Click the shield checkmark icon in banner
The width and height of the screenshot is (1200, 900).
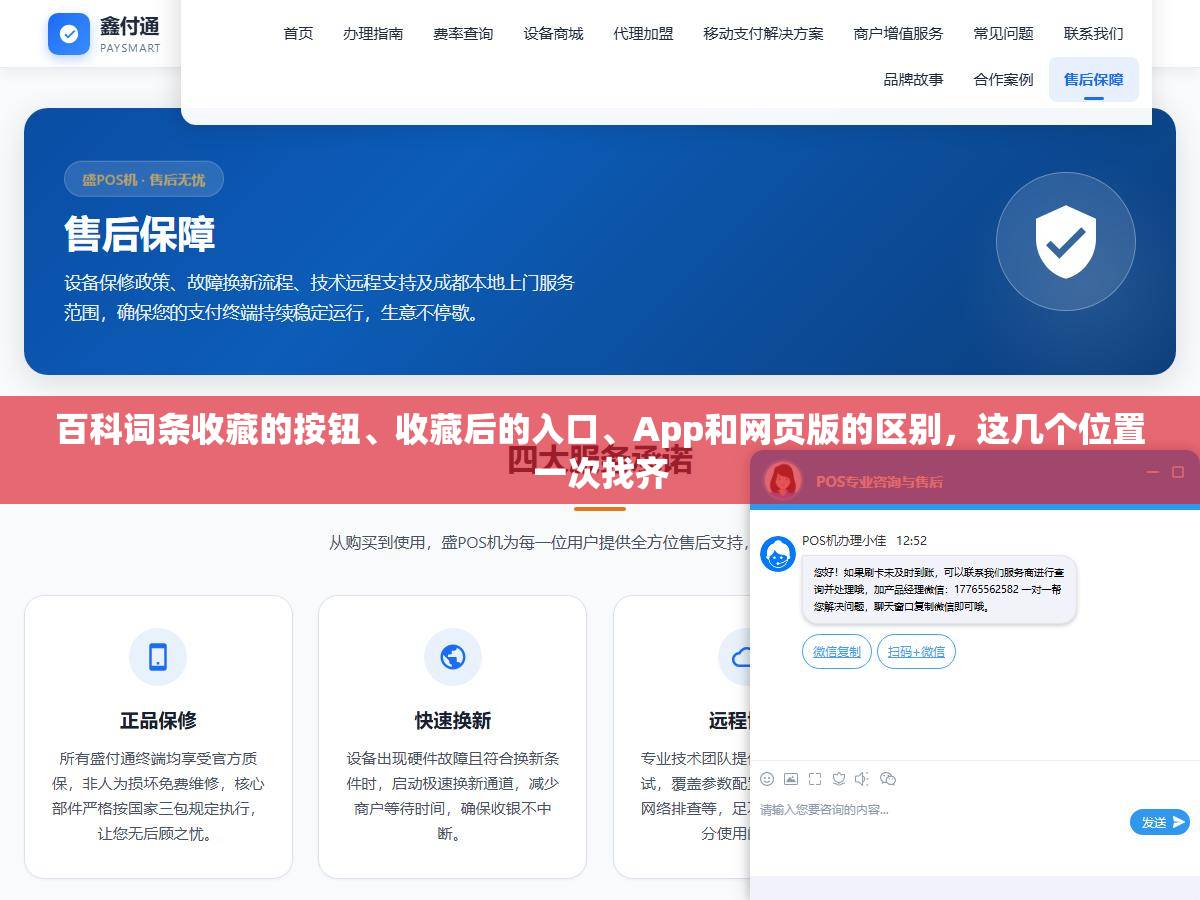point(1066,241)
